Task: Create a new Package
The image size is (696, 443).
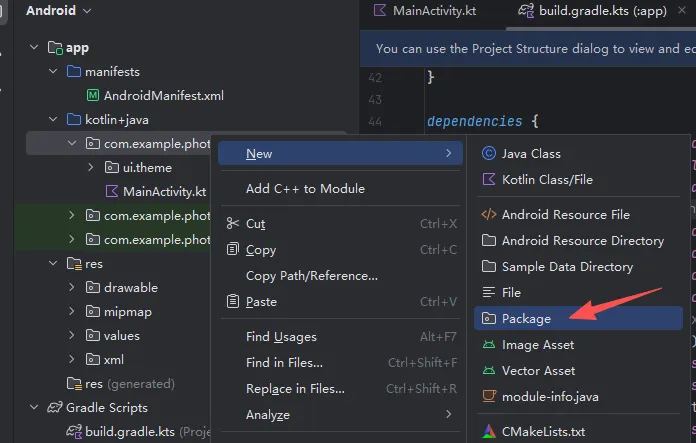Action: coord(578,318)
